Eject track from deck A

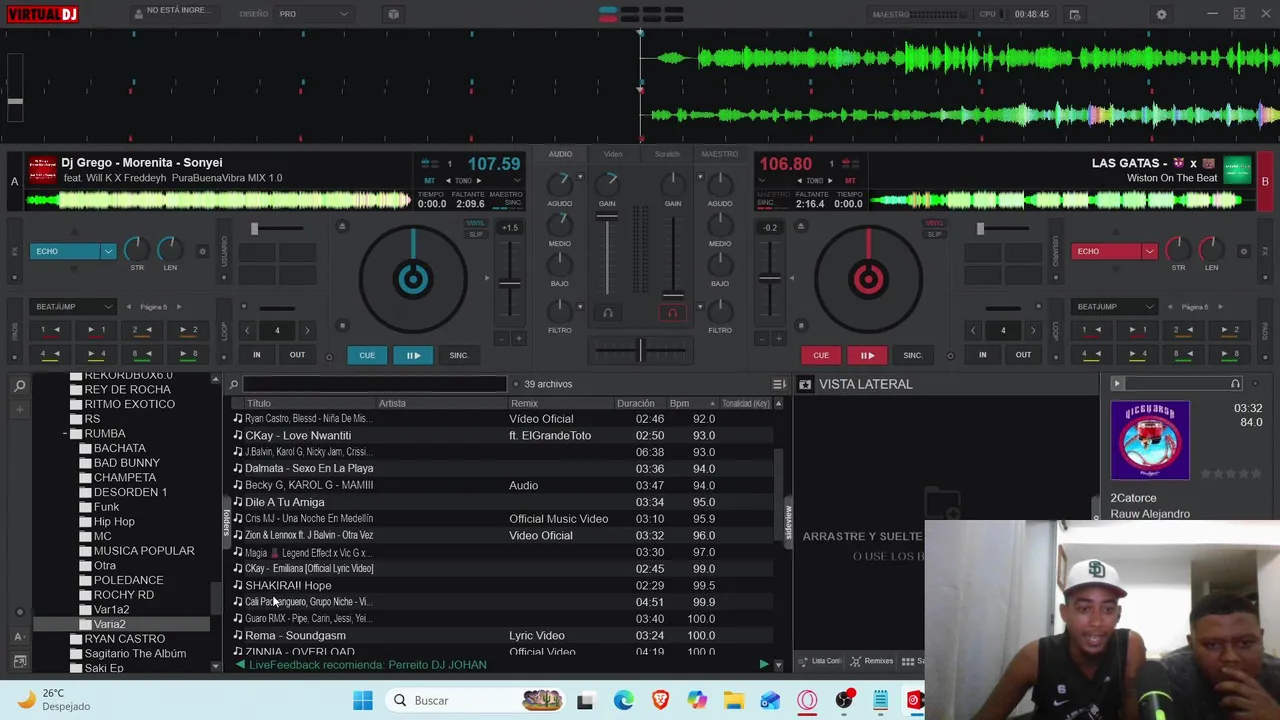click(342, 226)
